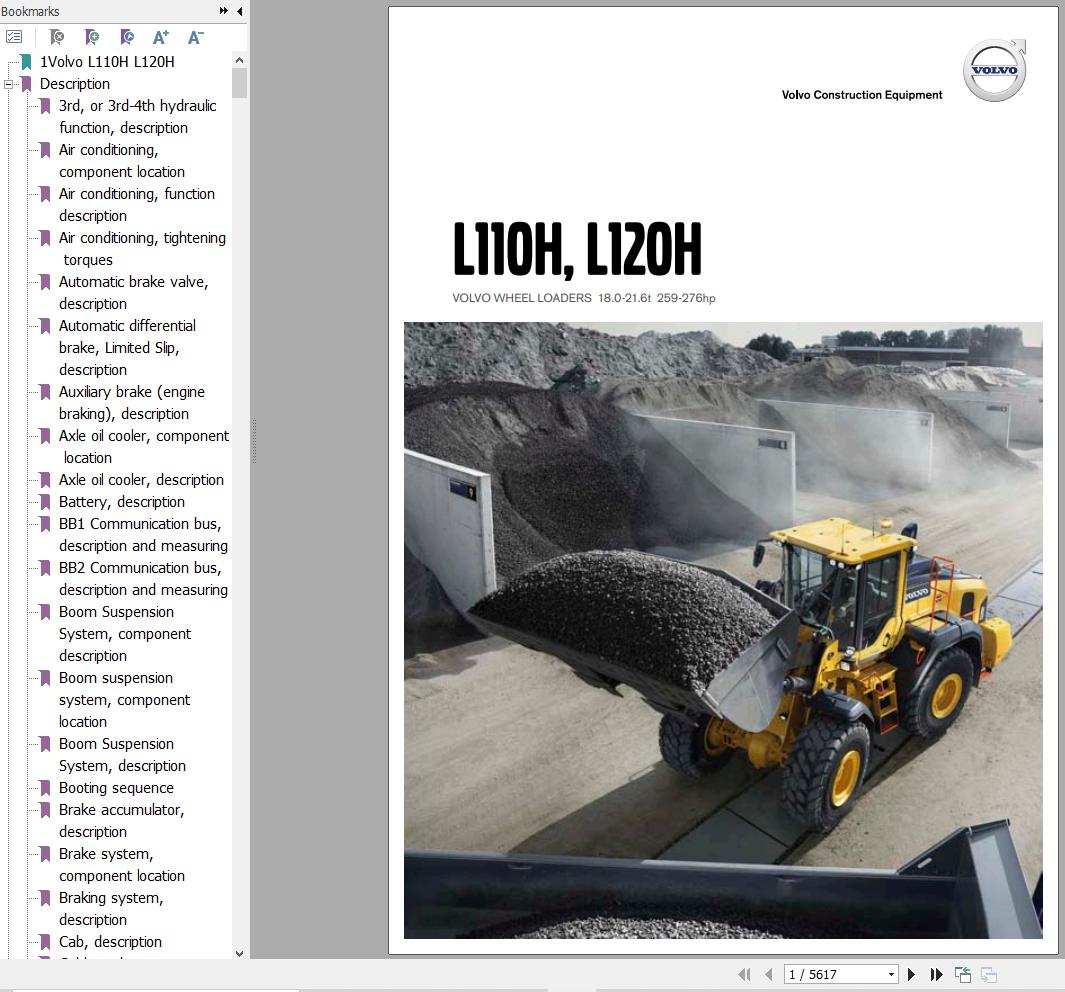Collapse the Description bookmark node

pos(8,84)
